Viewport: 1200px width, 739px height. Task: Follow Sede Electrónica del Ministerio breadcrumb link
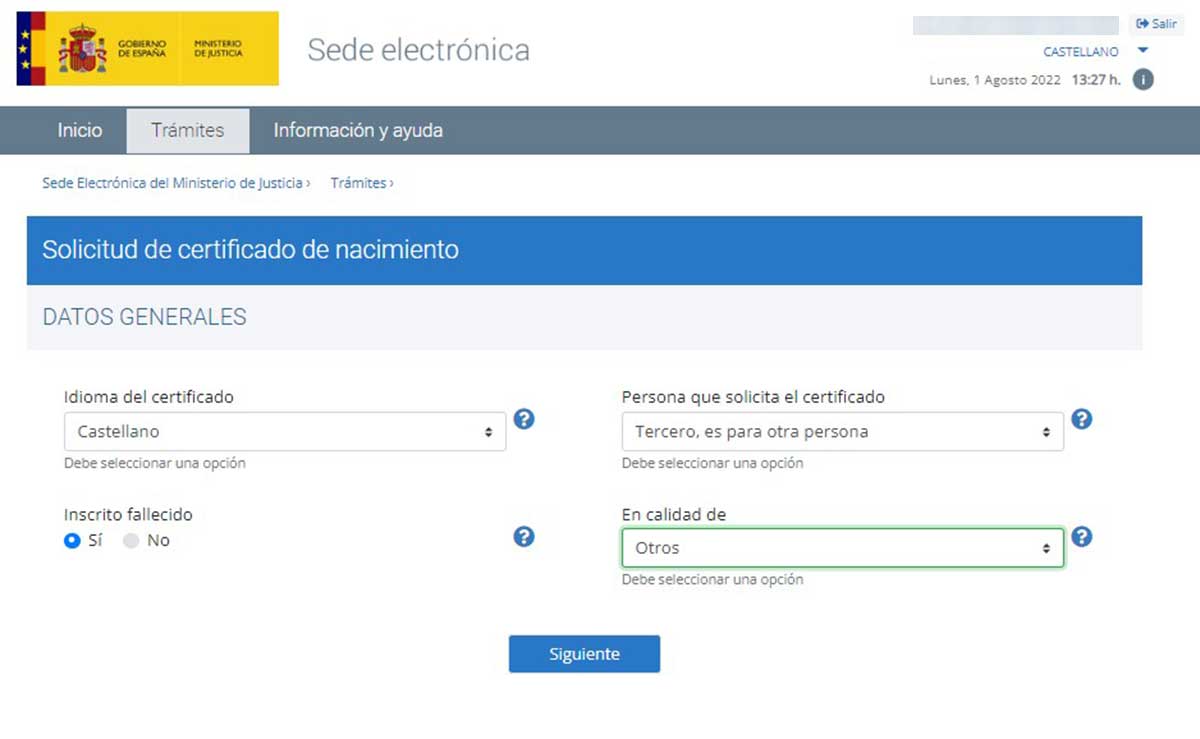pos(172,184)
